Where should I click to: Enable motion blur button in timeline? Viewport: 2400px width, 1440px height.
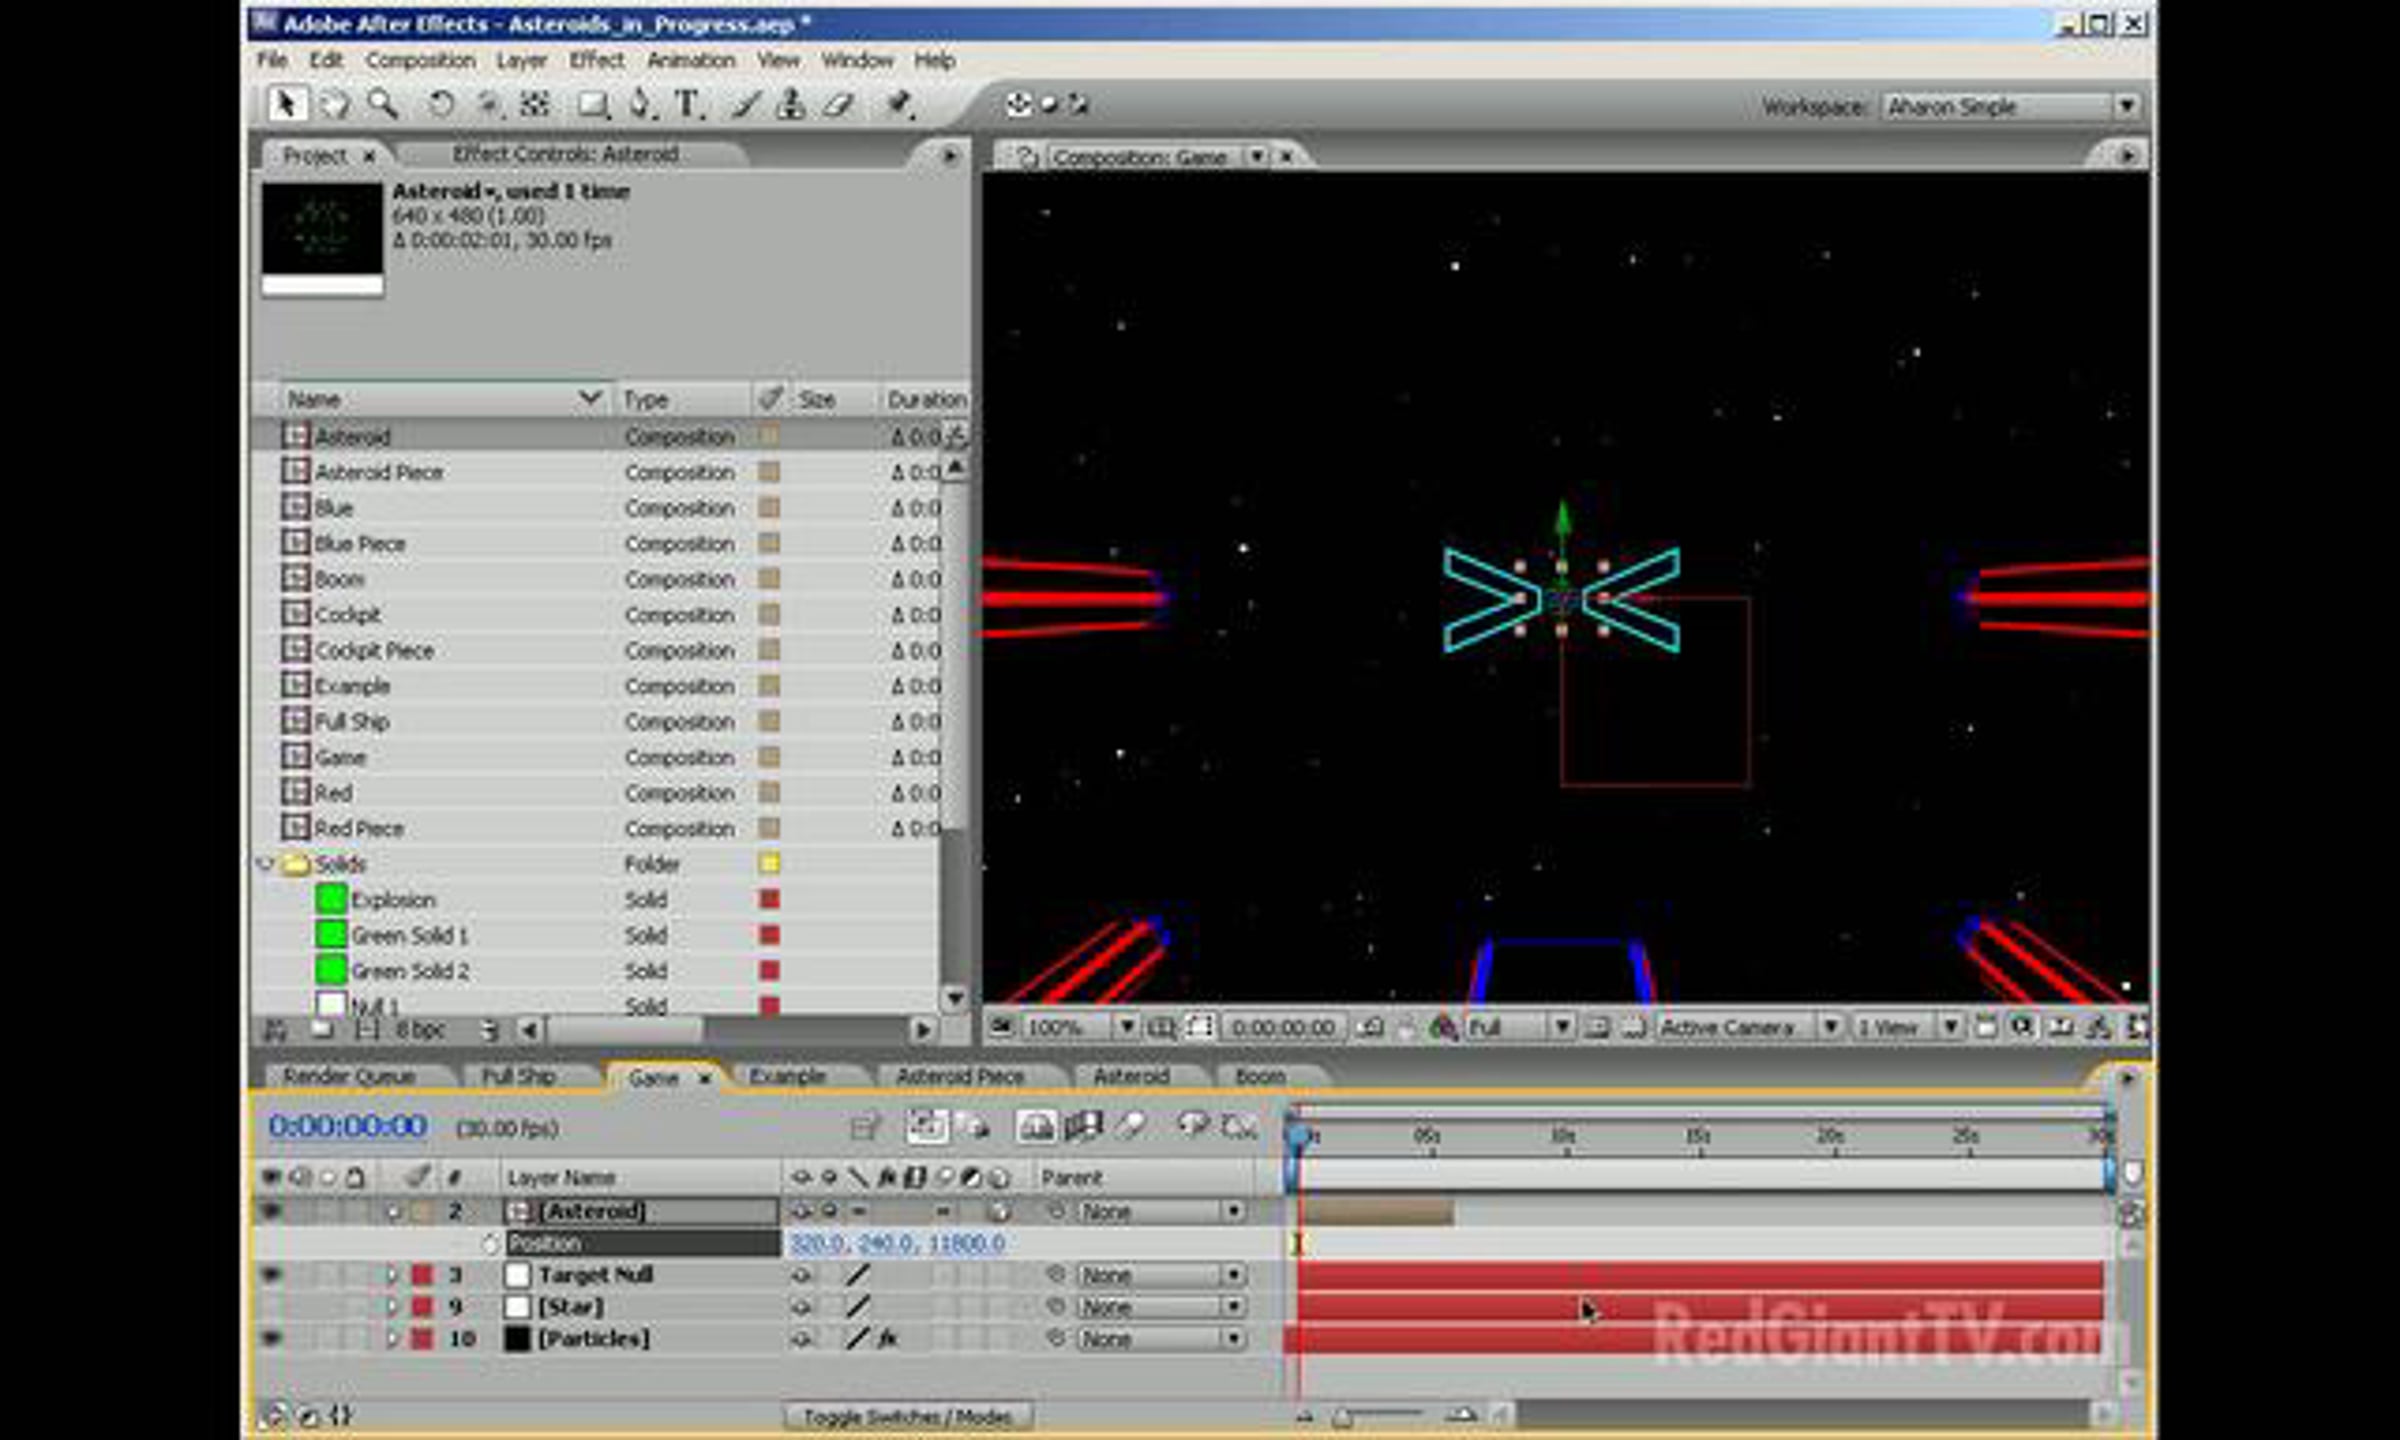[x=1132, y=1127]
